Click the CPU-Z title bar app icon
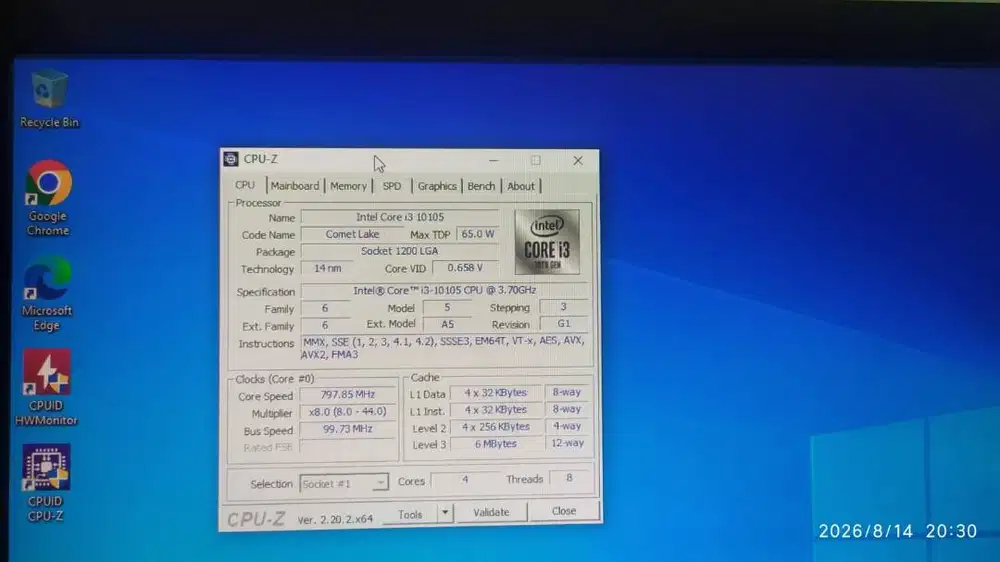1000x562 pixels. [x=231, y=159]
